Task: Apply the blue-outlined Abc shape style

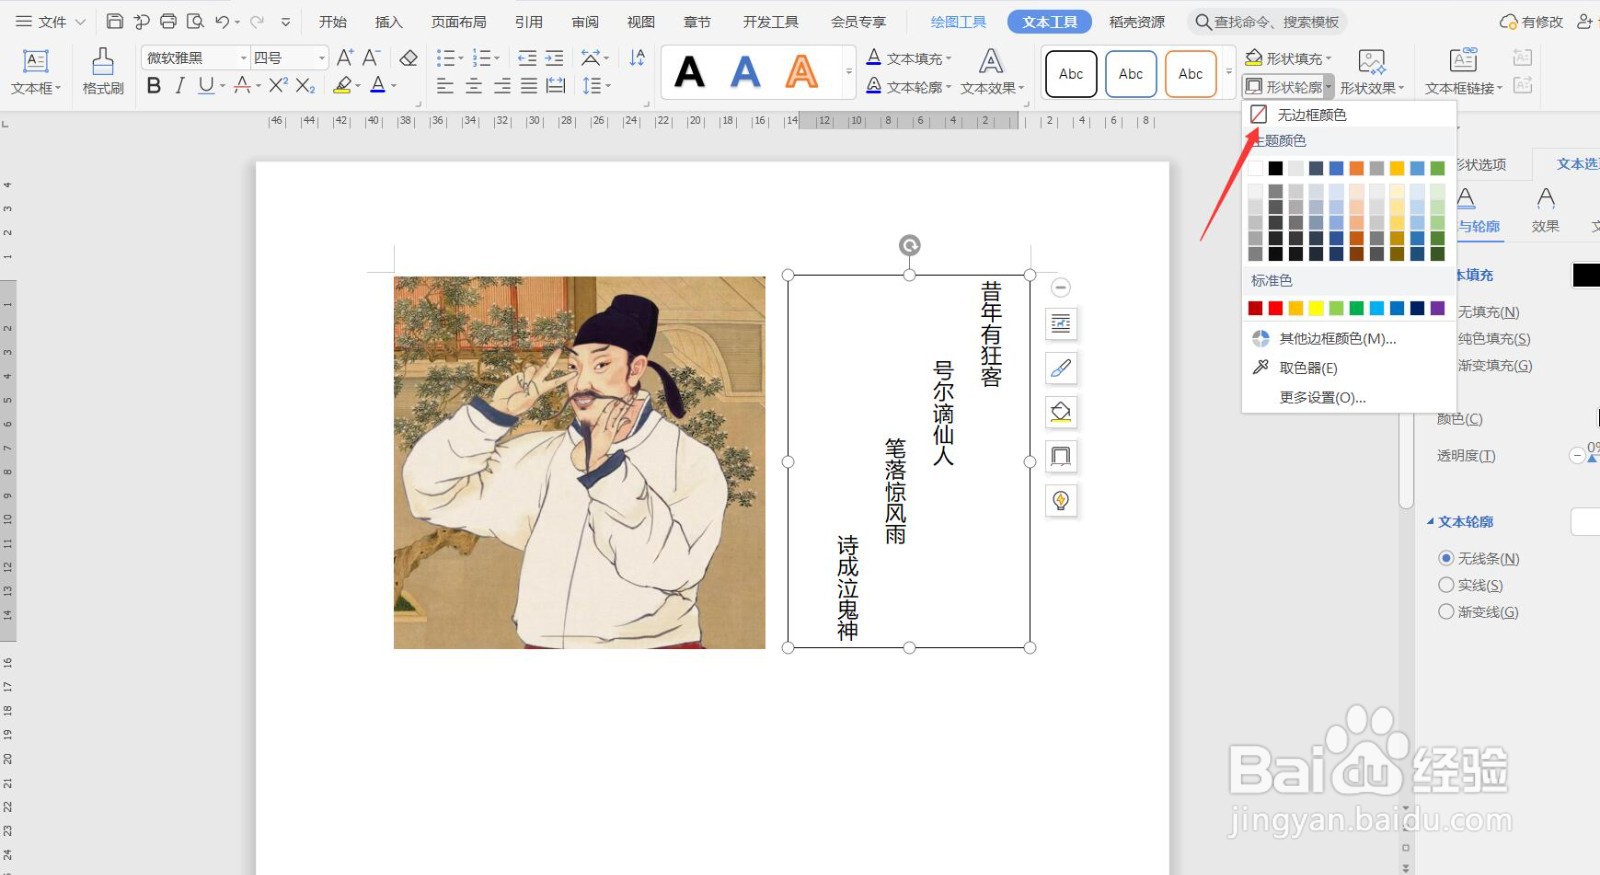Action: pyautogui.click(x=1131, y=74)
